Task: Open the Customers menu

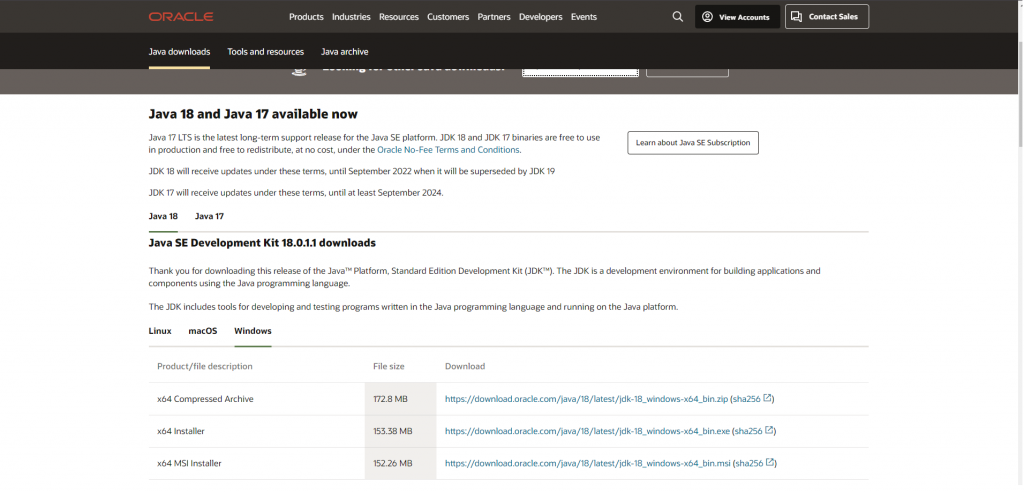Action: 448,17
